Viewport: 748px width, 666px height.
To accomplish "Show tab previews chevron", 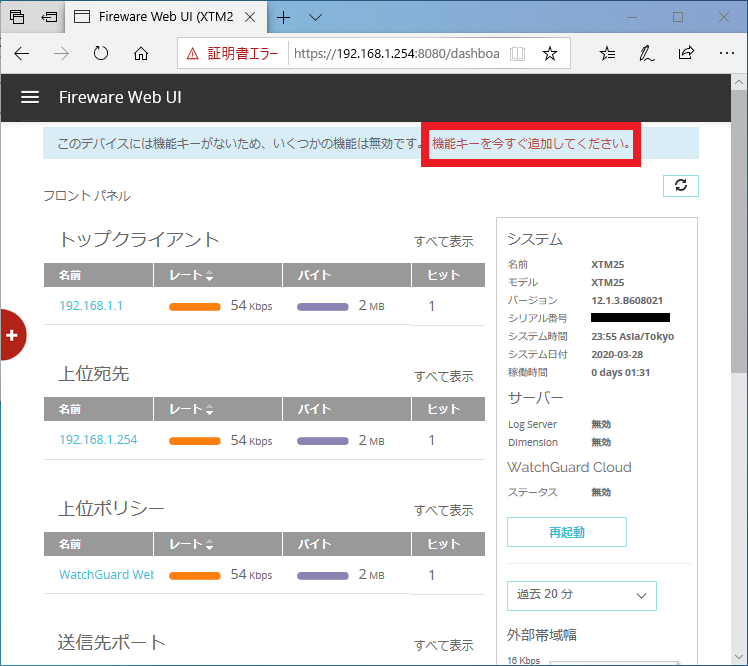I will (315, 18).
